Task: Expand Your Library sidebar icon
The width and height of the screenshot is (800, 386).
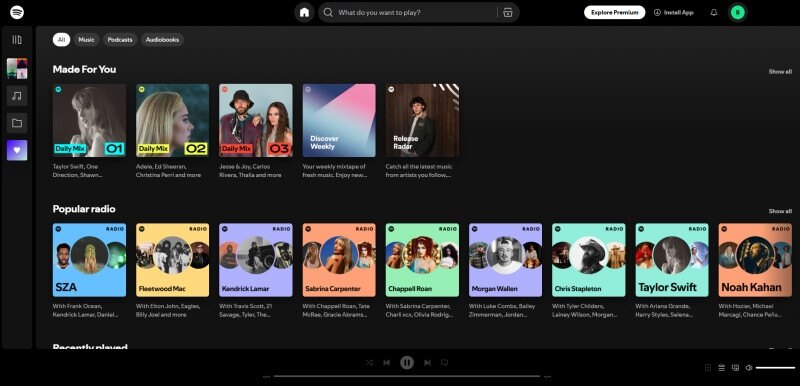Action: coord(17,39)
